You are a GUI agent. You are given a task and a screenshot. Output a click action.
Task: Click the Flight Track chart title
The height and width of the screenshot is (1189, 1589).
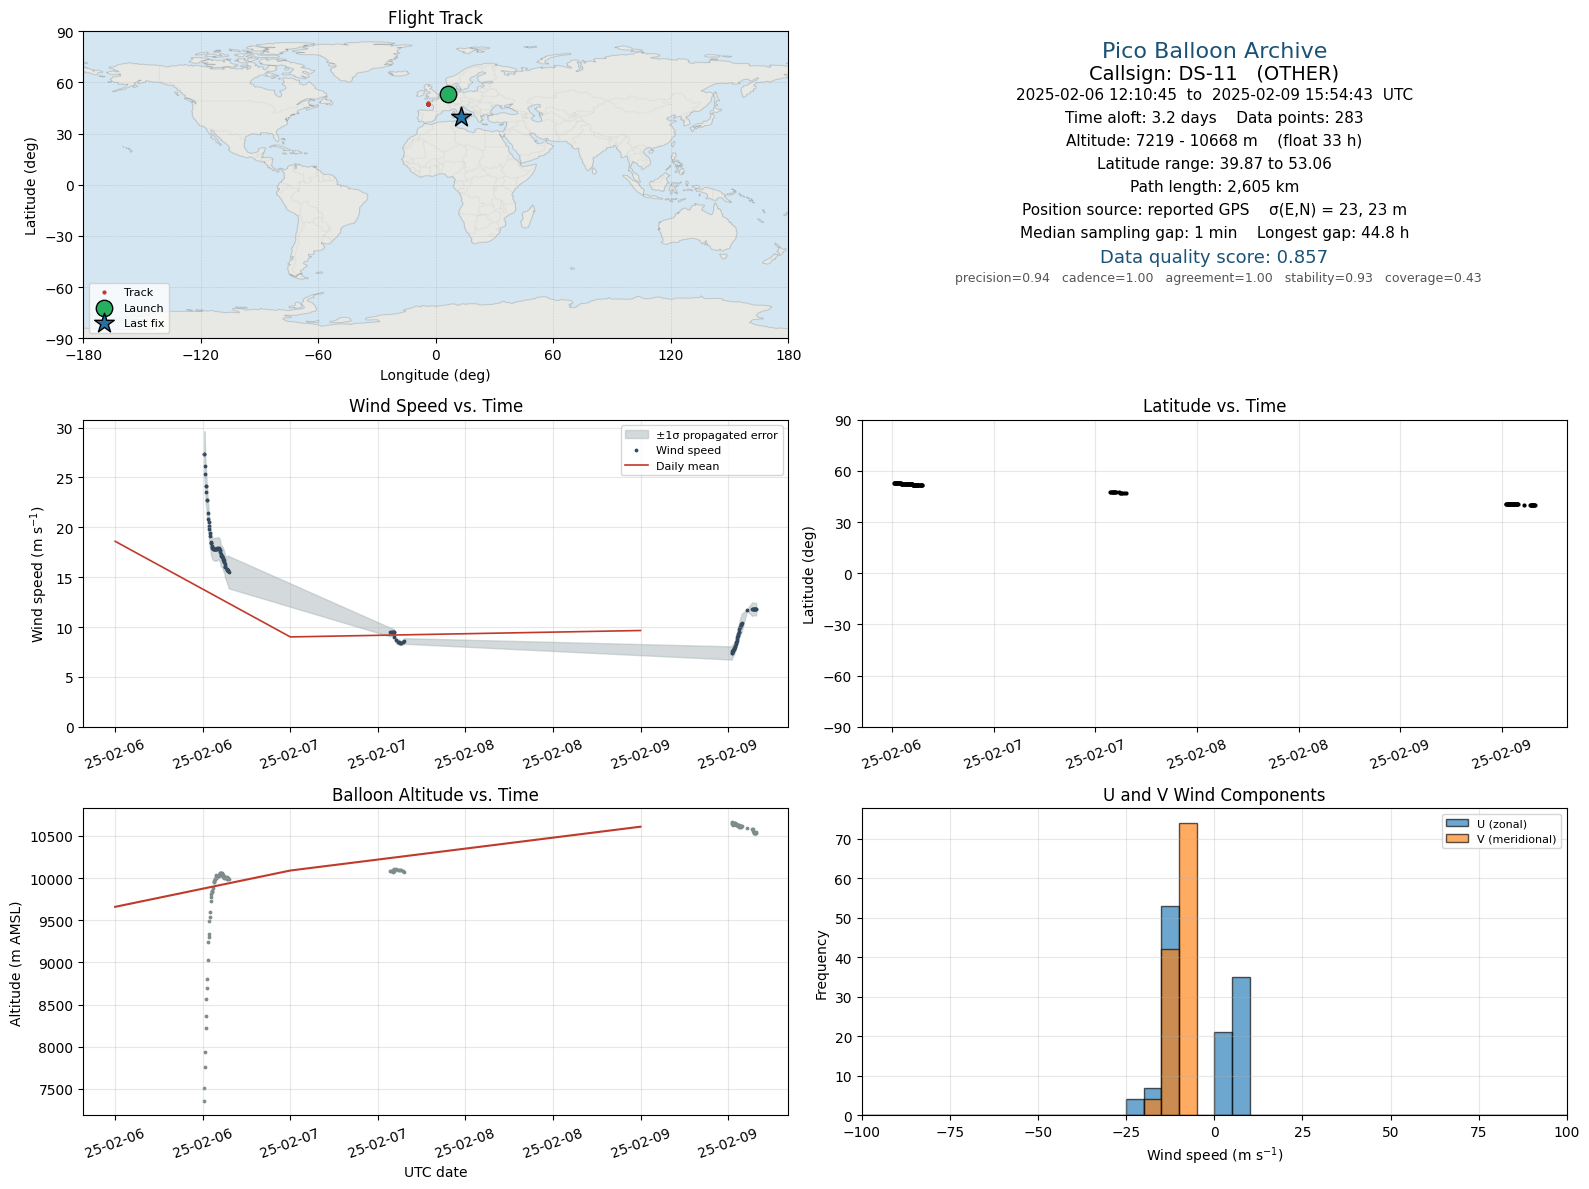435,18
